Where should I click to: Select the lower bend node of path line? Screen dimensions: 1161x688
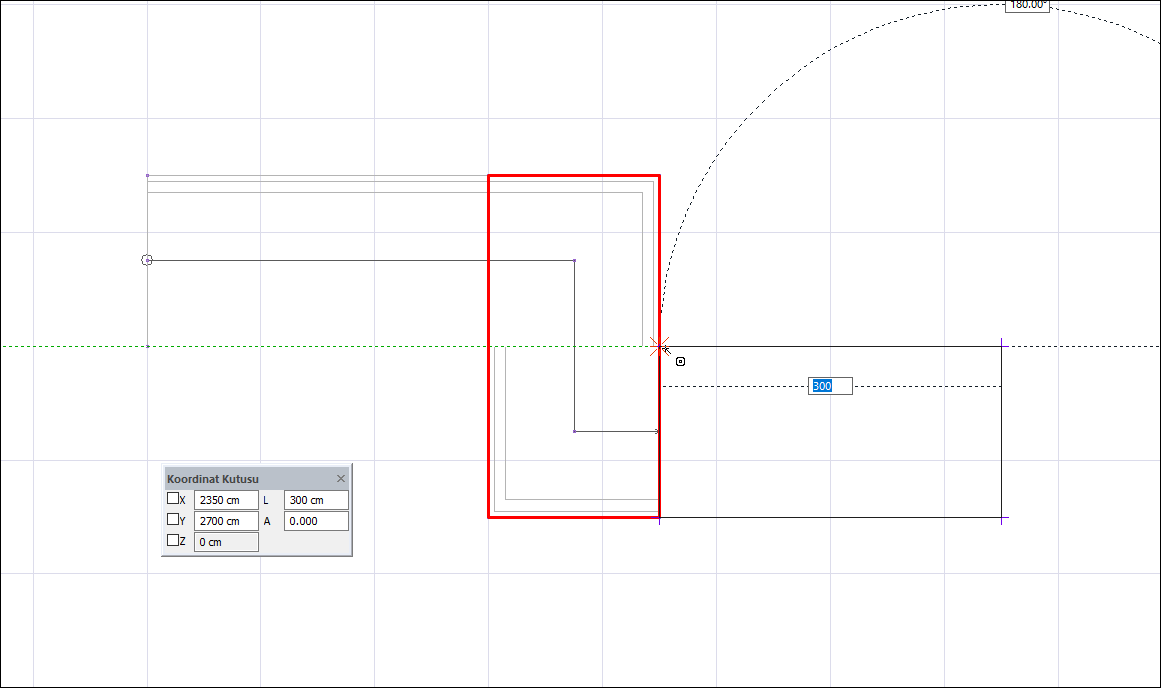pyautogui.click(x=574, y=432)
